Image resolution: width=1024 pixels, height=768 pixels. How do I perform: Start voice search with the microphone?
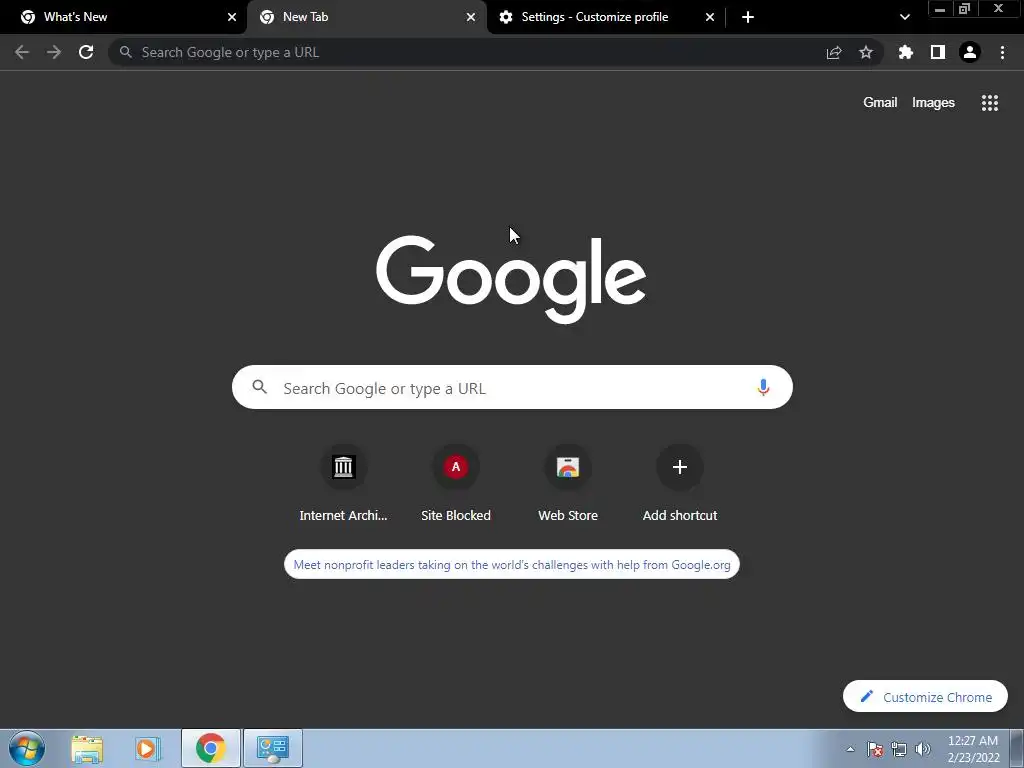pos(763,387)
